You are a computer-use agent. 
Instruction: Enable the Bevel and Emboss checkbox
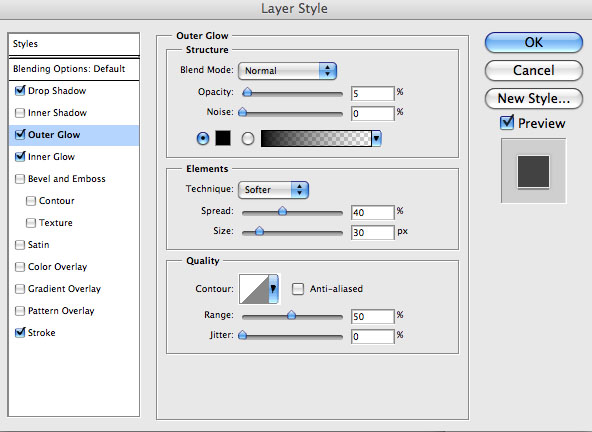point(20,179)
